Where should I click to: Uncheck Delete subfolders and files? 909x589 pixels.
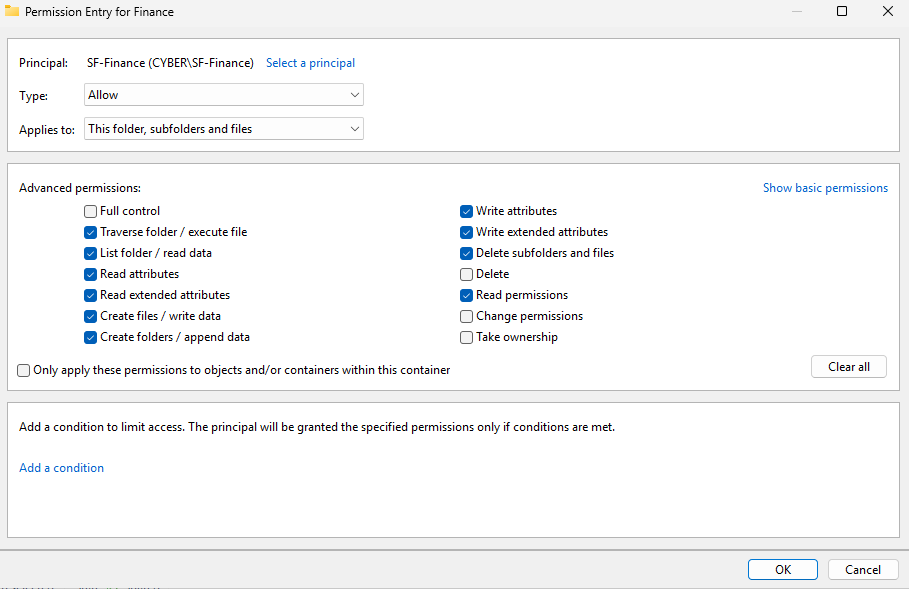467,253
